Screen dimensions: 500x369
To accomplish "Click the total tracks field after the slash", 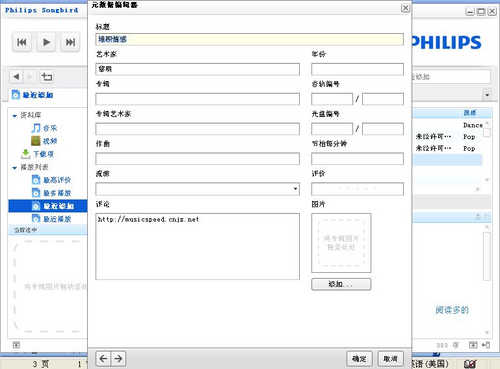I will pos(383,99).
